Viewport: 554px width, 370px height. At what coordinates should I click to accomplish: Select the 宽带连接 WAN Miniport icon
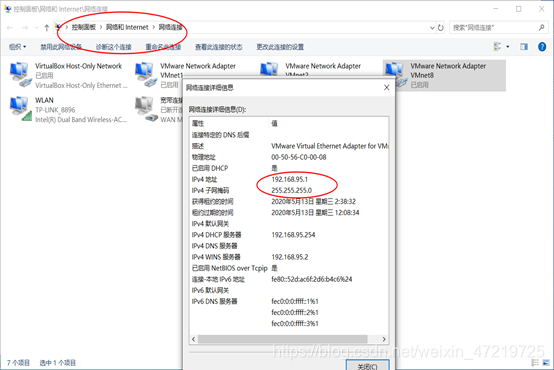pos(146,109)
